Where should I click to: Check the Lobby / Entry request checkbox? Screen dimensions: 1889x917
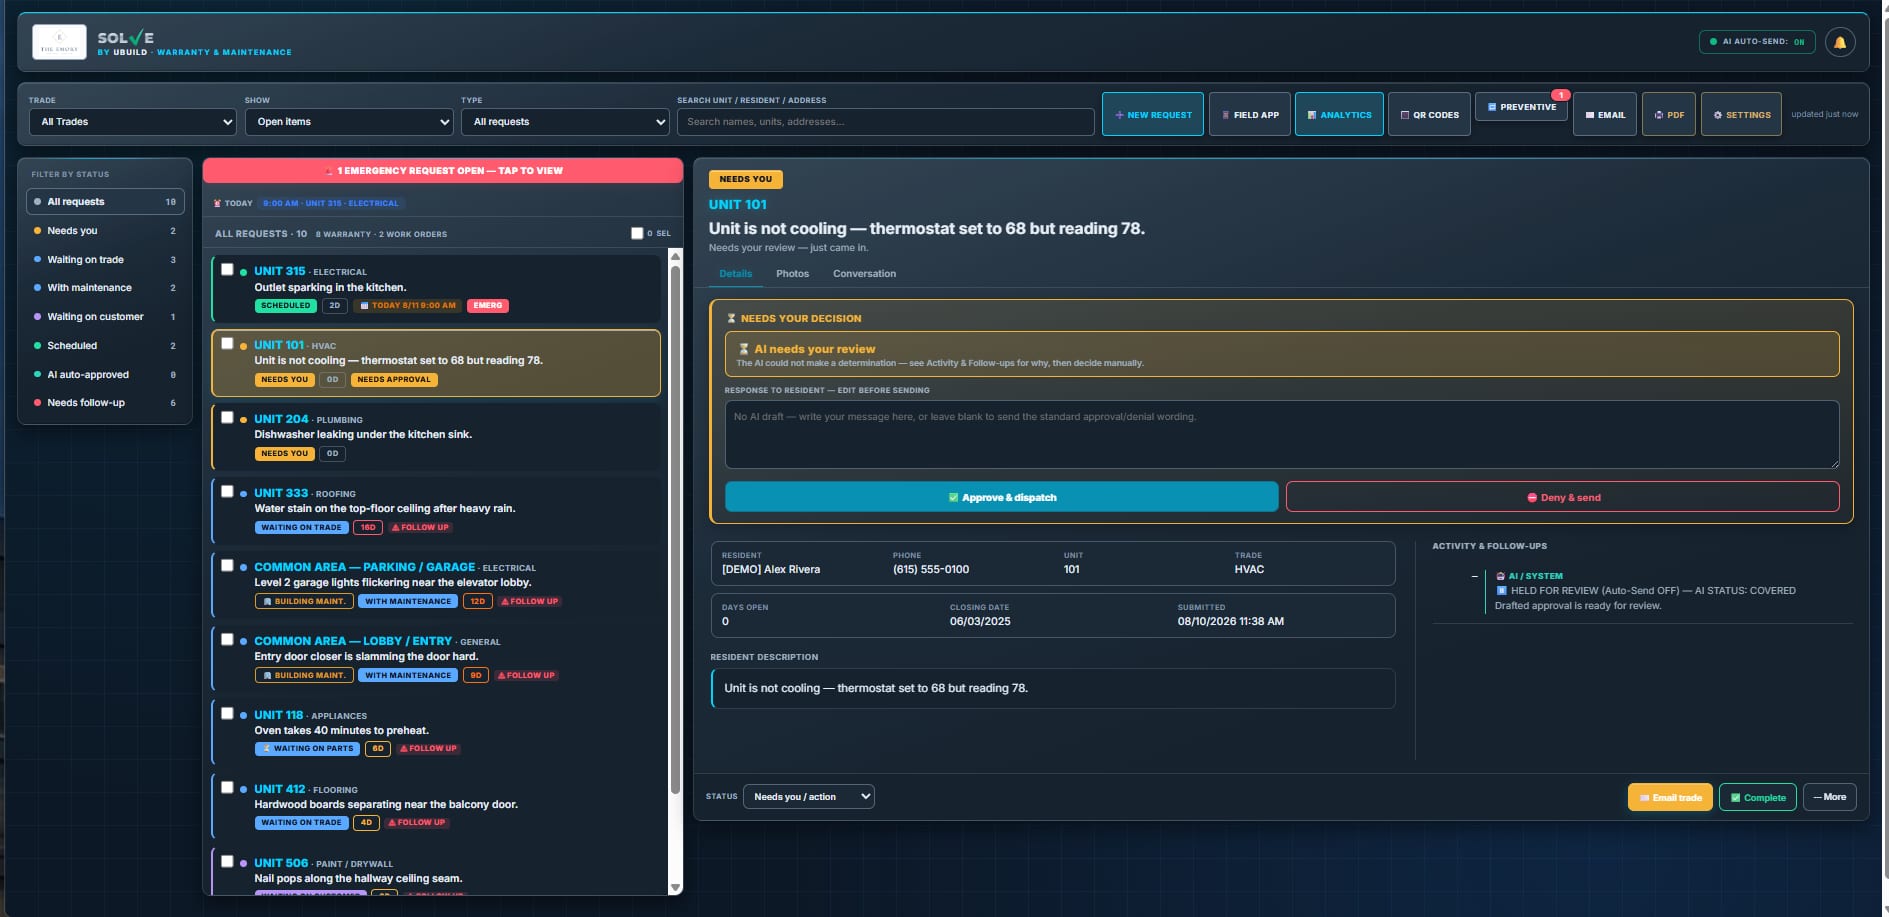227,639
